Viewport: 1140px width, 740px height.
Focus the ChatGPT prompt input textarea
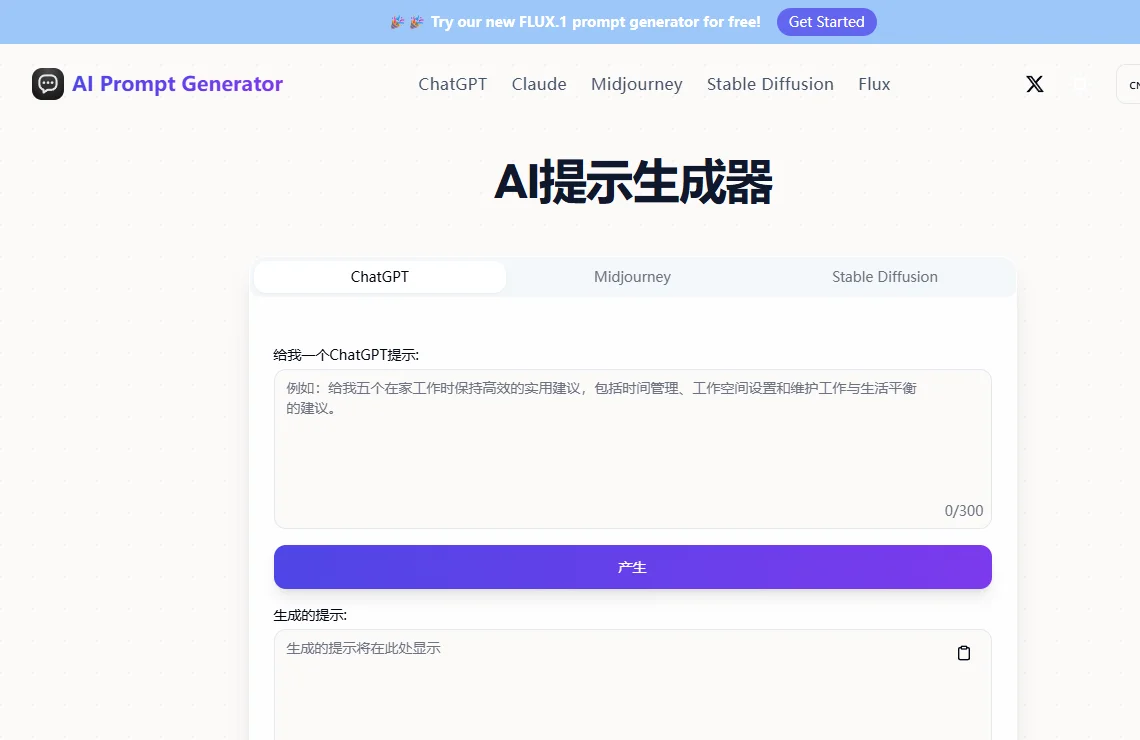(x=633, y=449)
